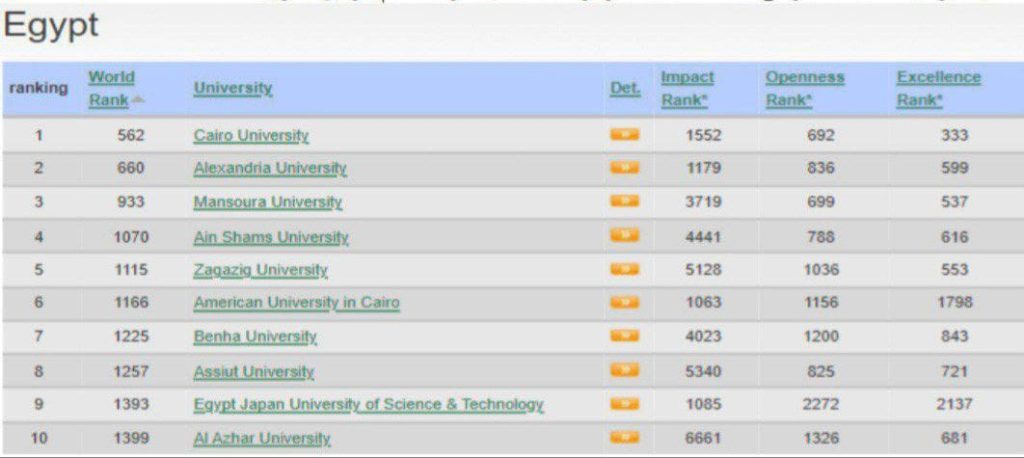Open American University in Cairo link
Screen dimensions: 1024x458
(x=296, y=303)
